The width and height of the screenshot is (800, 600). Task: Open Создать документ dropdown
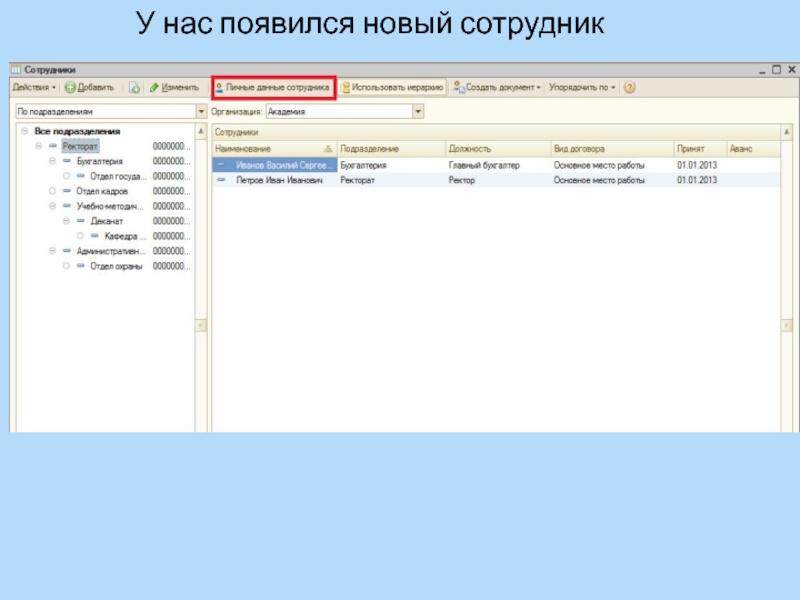pyautogui.click(x=497, y=88)
